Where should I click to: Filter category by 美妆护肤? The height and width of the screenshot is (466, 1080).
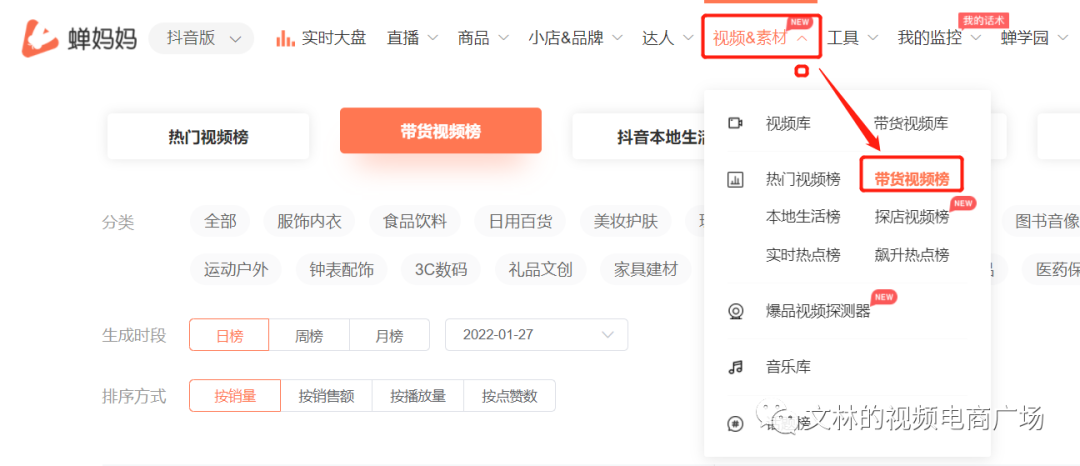pyautogui.click(x=626, y=222)
